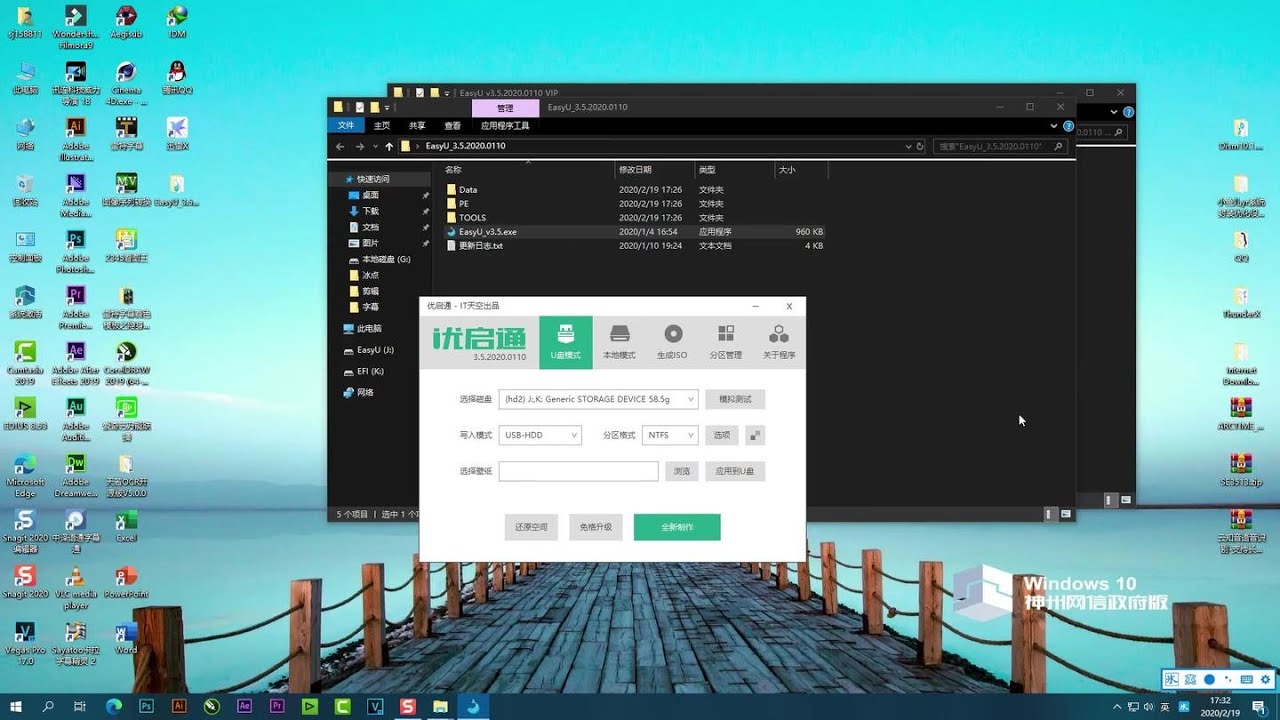1280x720 pixels.
Task: Open the 共享 ribbon tab
Action: click(417, 126)
